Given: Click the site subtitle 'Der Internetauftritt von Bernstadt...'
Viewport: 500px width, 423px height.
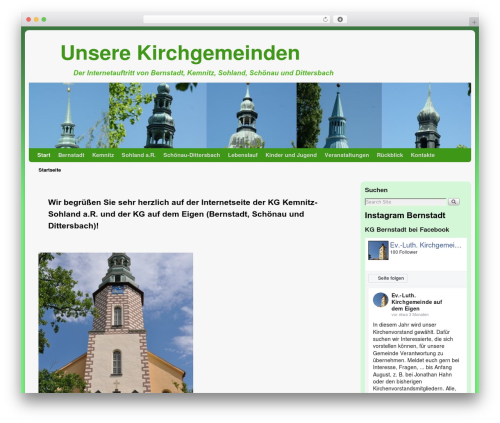Looking at the screenshot, I should tap(203, 73).
